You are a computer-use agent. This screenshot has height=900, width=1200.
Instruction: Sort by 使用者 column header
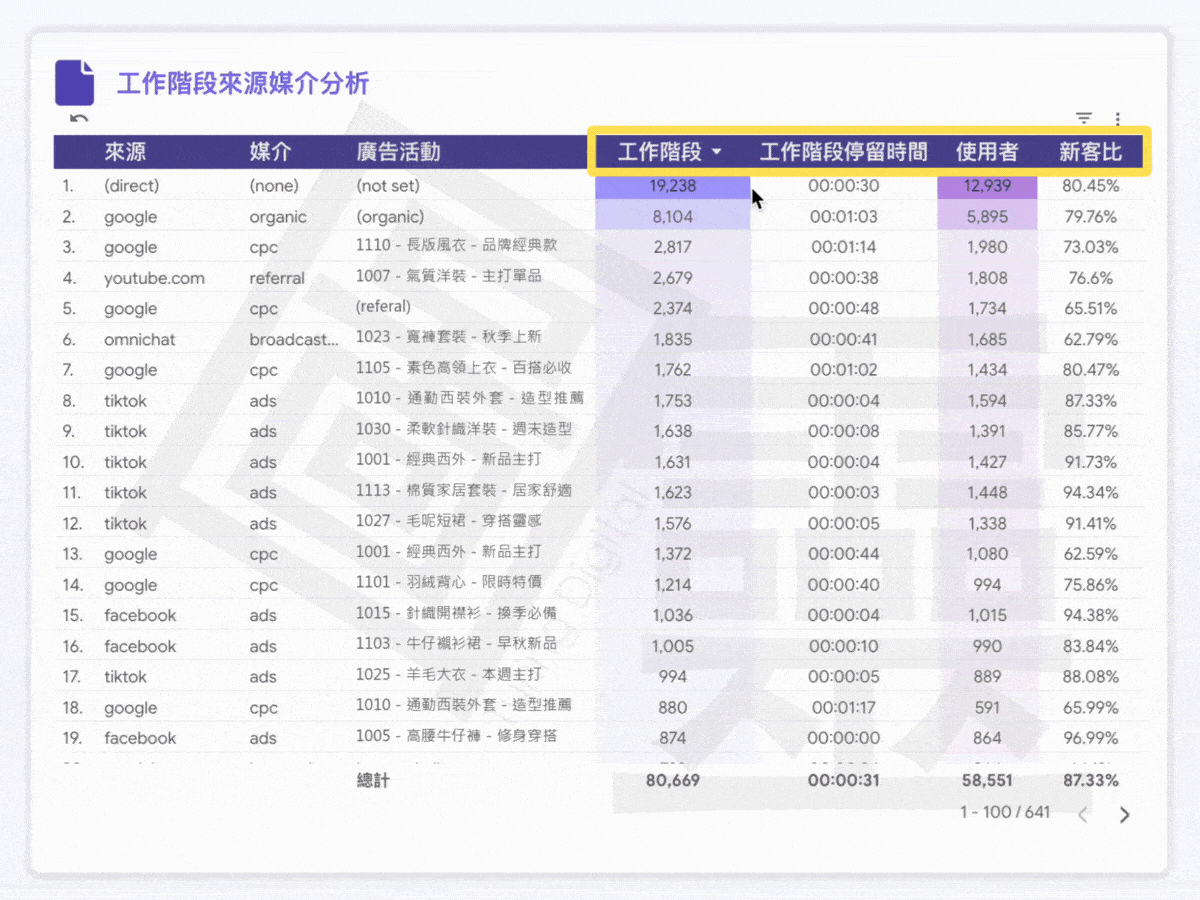point(986,152)
